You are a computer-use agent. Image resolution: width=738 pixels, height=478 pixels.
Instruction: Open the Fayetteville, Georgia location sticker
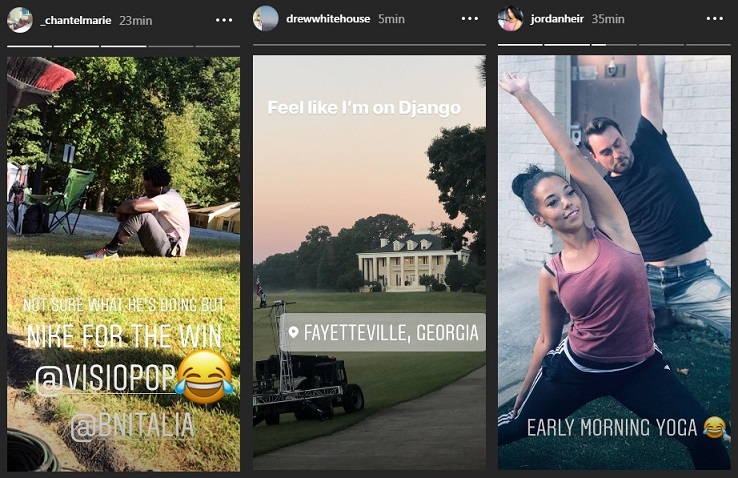pos(384,333)
